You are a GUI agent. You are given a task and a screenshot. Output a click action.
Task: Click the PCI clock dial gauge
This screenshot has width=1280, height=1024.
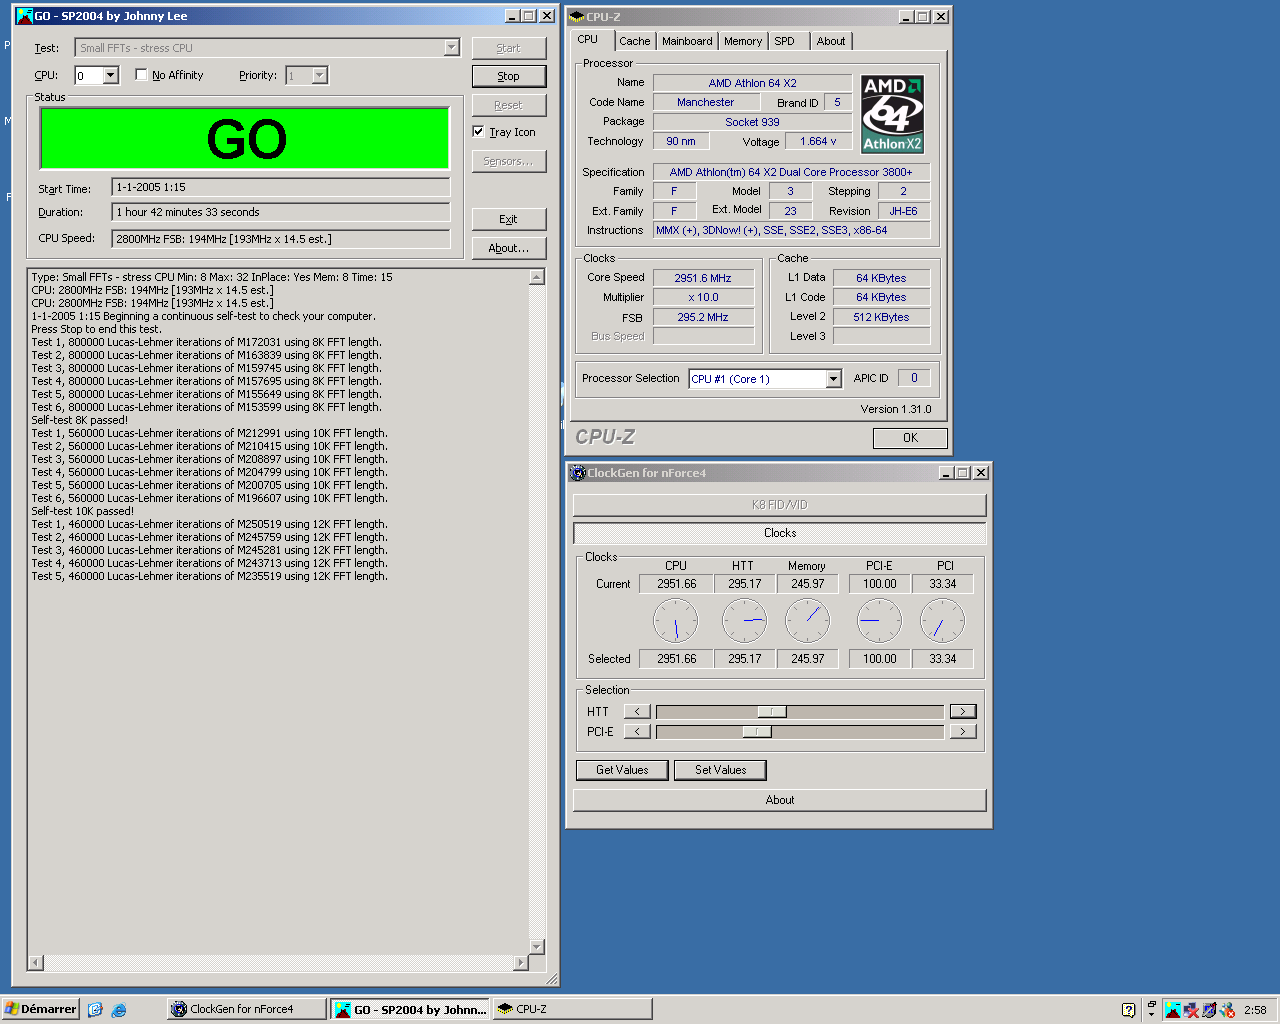point(942,621)
